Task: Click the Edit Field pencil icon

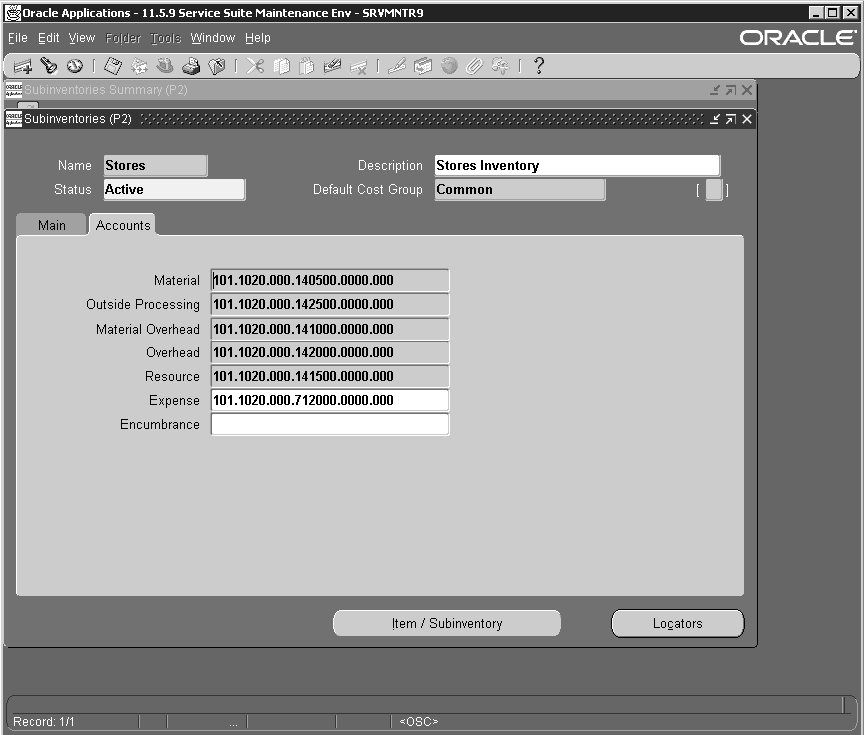Action: click(x=397, y=66)
